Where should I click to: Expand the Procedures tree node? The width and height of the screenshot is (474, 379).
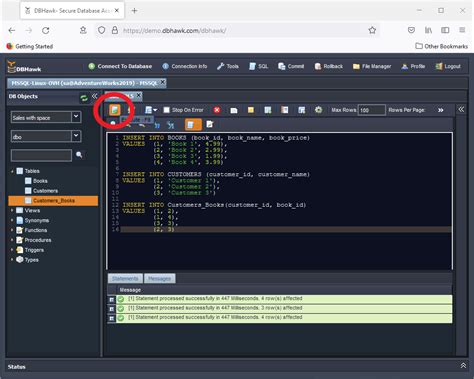coord(12,240)
